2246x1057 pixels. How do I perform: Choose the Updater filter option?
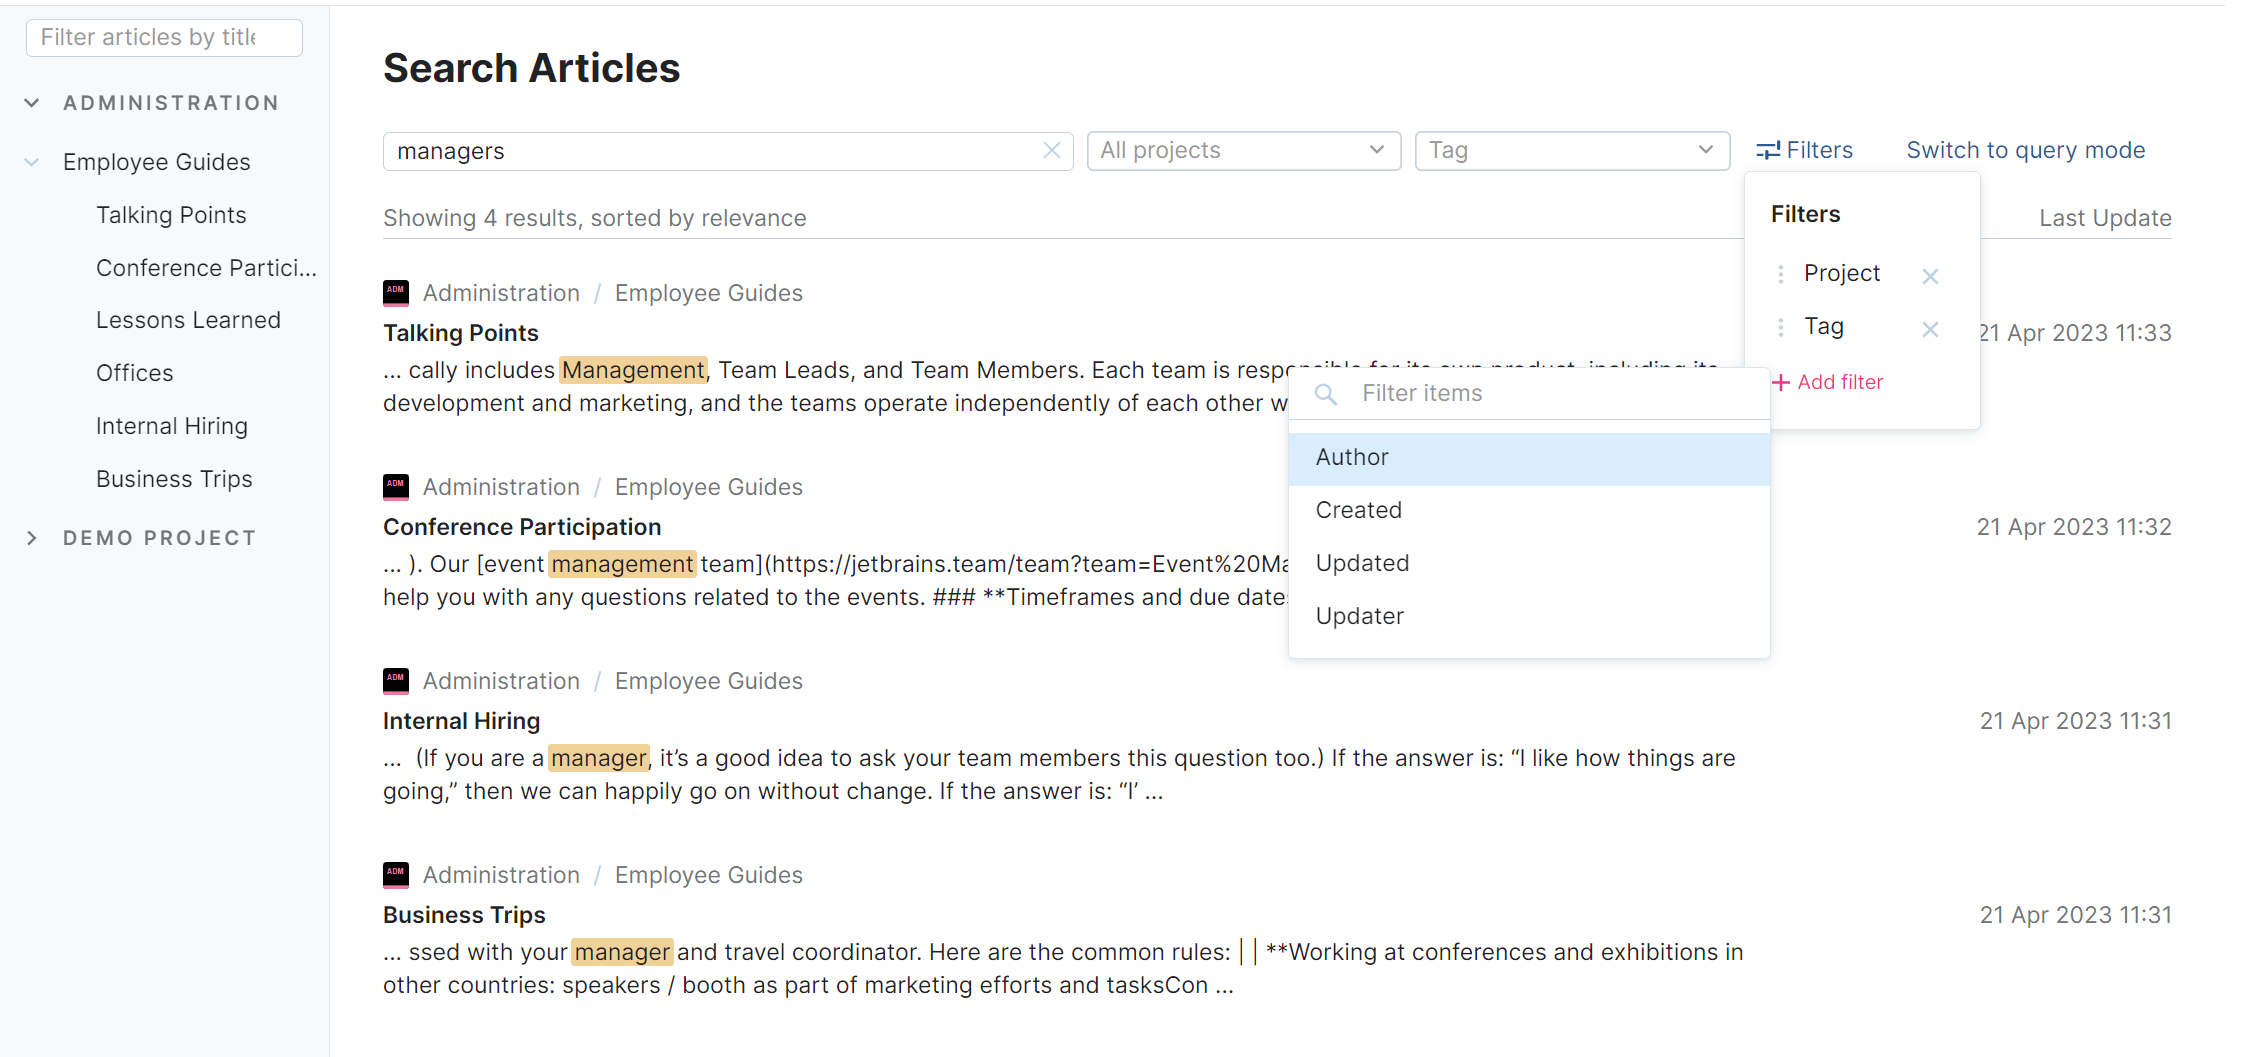click(1360, 617)
